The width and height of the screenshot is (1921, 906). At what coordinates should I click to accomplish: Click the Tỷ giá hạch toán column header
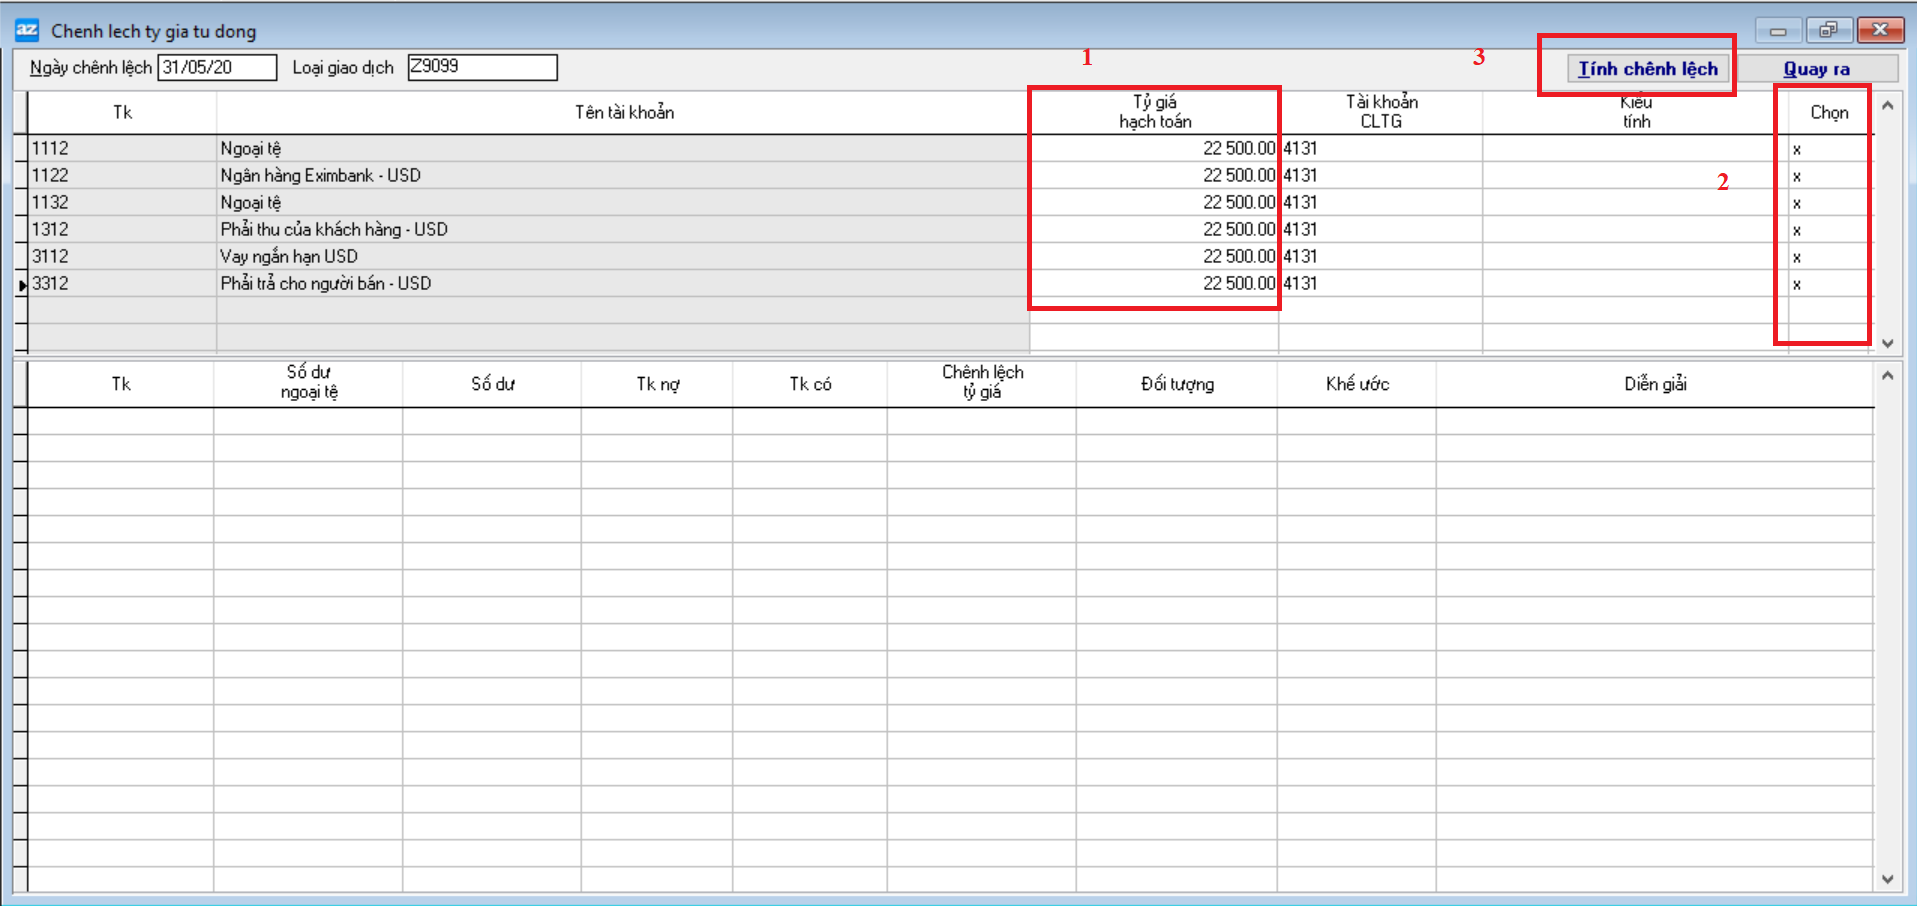point(1154,112)
